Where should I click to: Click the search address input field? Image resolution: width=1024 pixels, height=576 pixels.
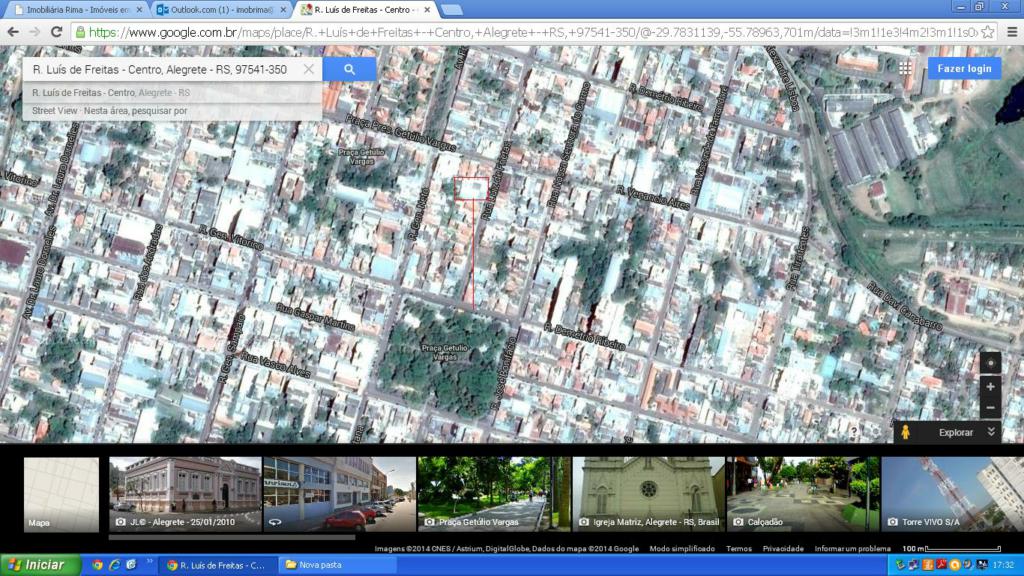pyautogui.click(x=163, y=69)
